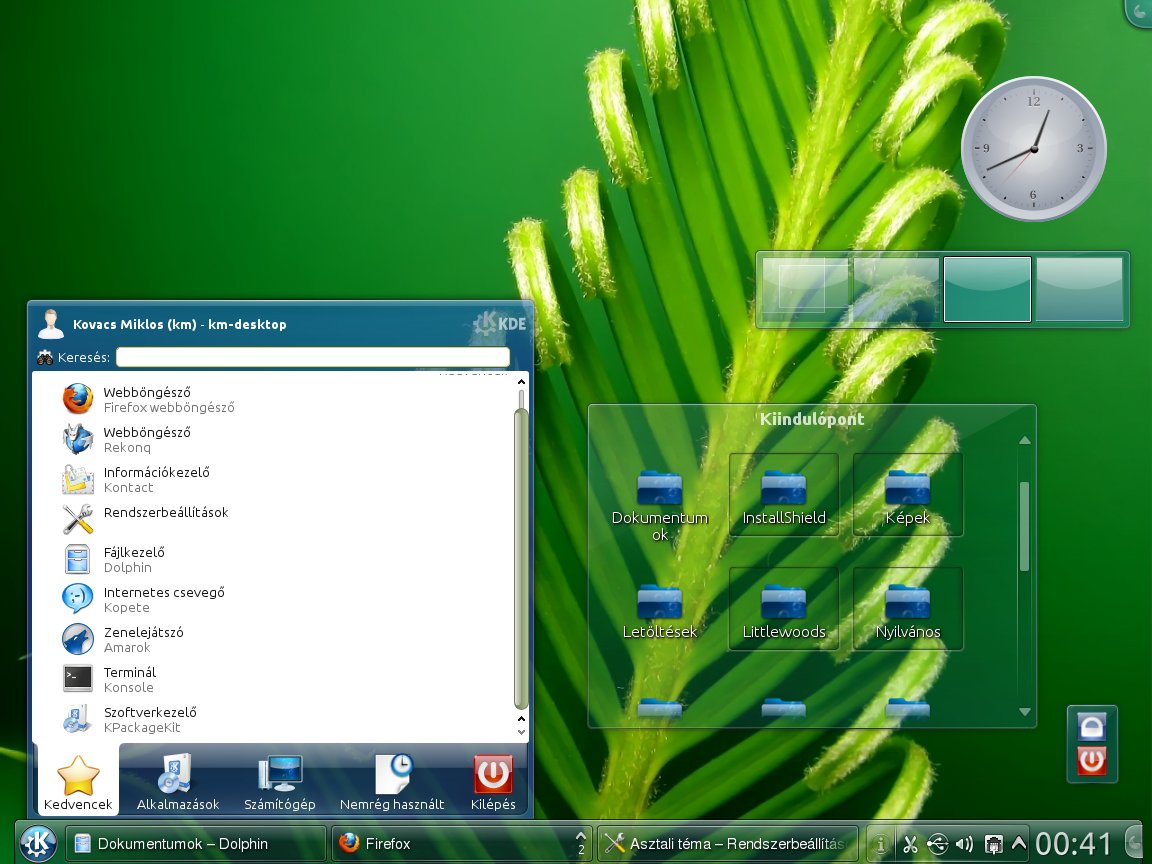Switch to Kedvencek favorites tab
Screen dimensions: 1152x864
tap(78, 782)
